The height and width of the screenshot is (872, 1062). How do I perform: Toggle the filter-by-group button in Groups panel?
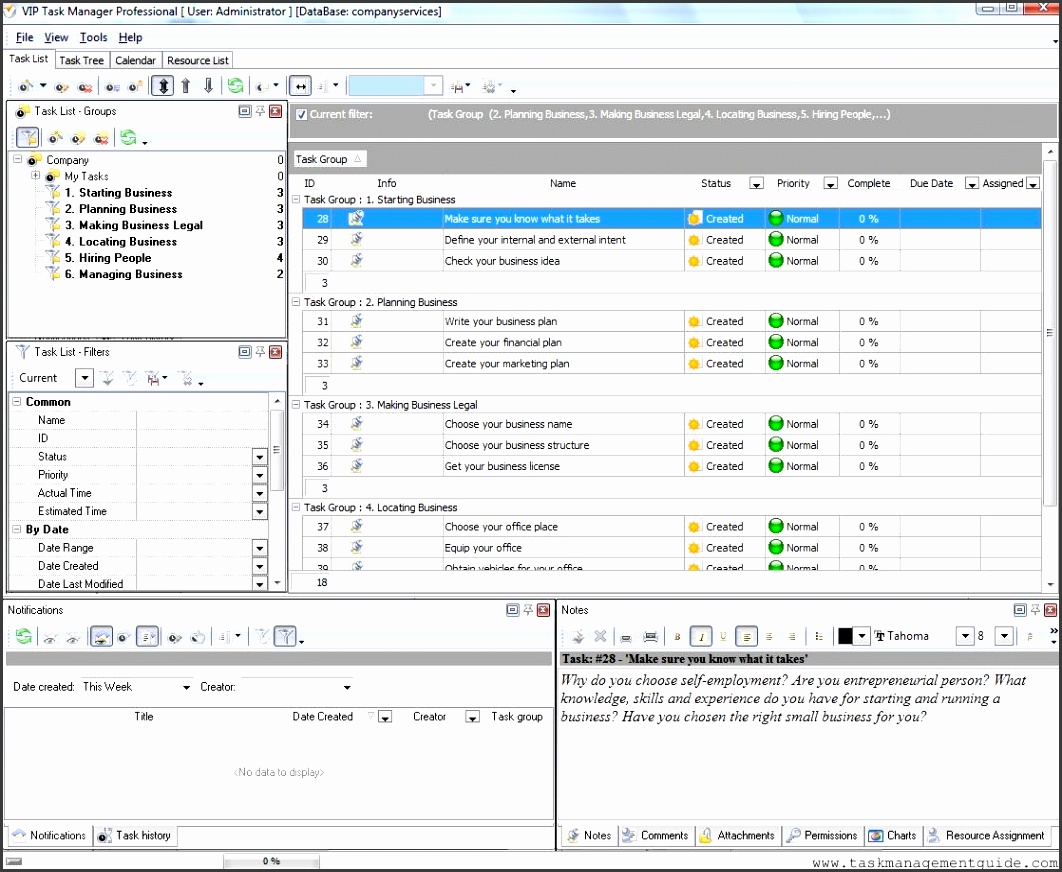[x=28, y=138]
